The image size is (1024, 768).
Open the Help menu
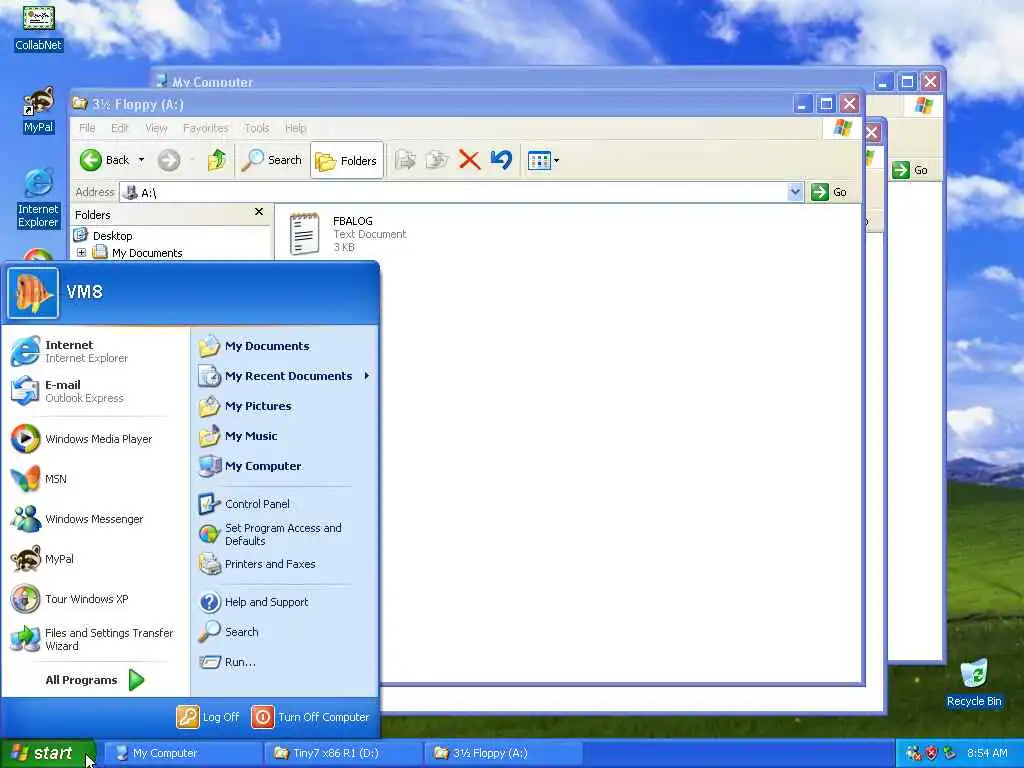295,128
